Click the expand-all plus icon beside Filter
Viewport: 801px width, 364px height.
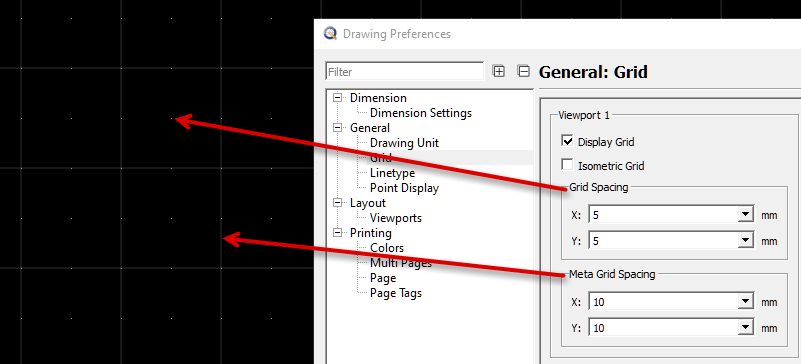pos(499,71)
